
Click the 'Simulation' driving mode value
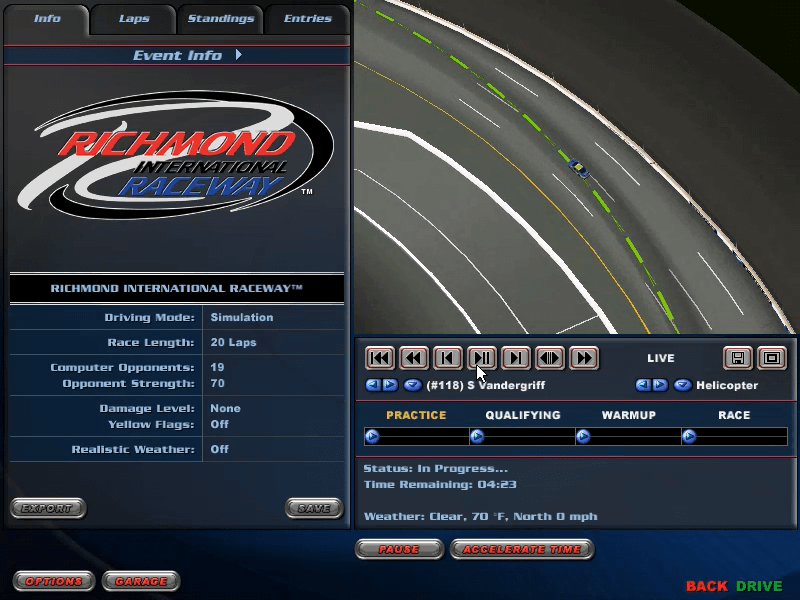pos(242,317)
